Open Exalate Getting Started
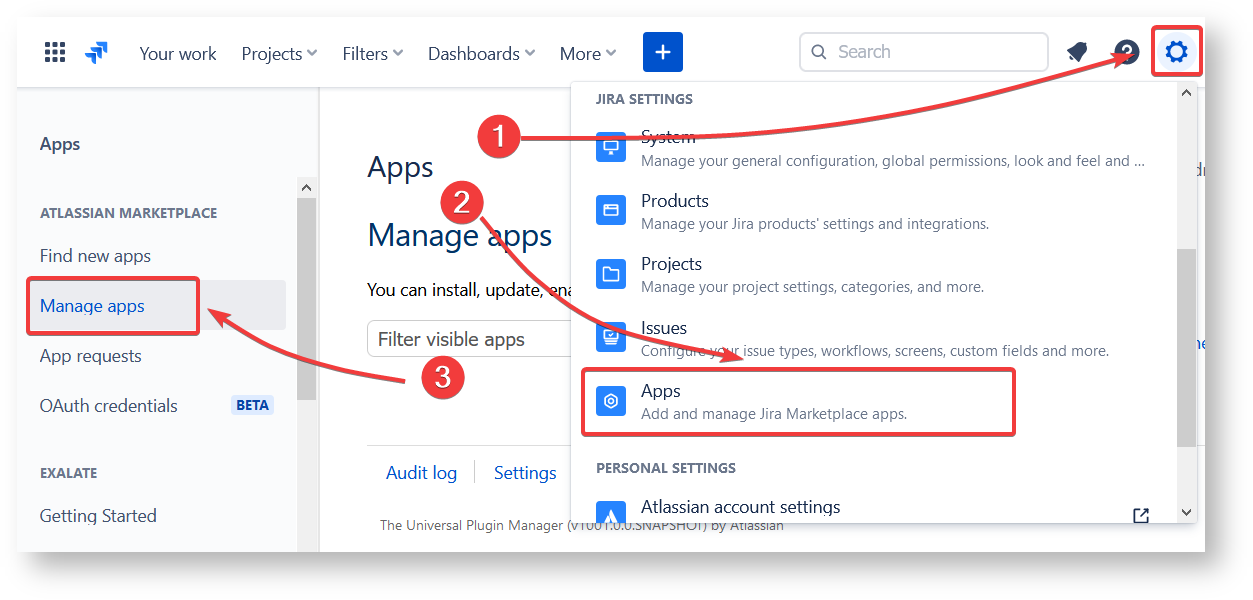Screen dimensions: 1253x600 point(98,516)
